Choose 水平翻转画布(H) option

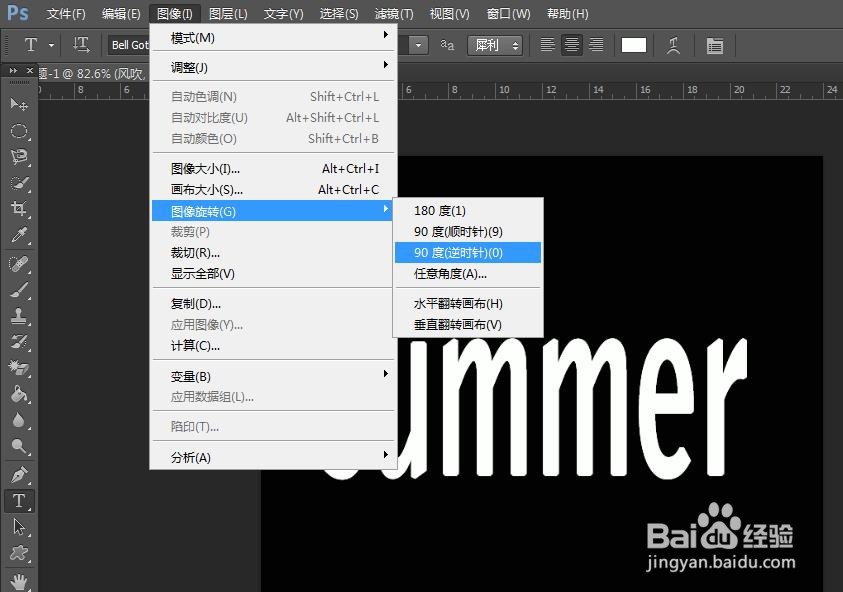468,303
